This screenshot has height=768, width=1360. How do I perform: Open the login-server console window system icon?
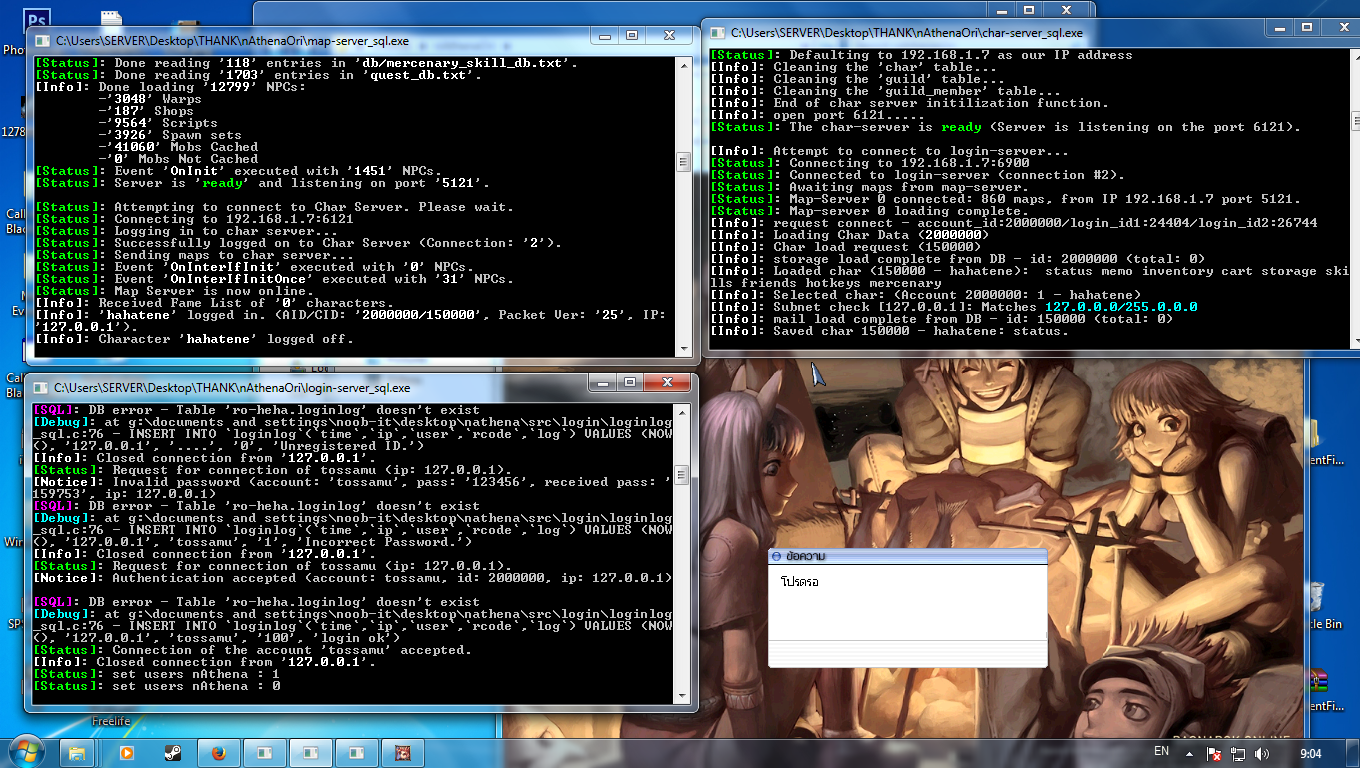tap(39, 387)
